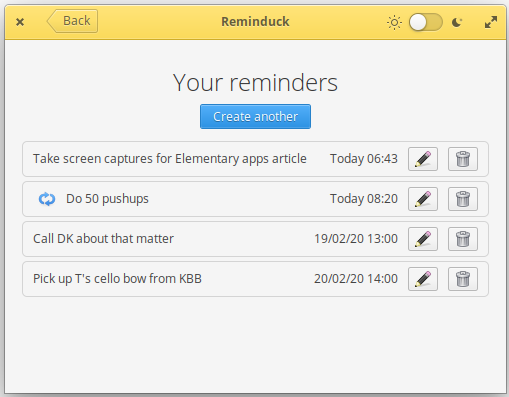This screenshot has width=509, height=397.
Task: Edit the cello bow pickup reminder
Action: point(423,279)
